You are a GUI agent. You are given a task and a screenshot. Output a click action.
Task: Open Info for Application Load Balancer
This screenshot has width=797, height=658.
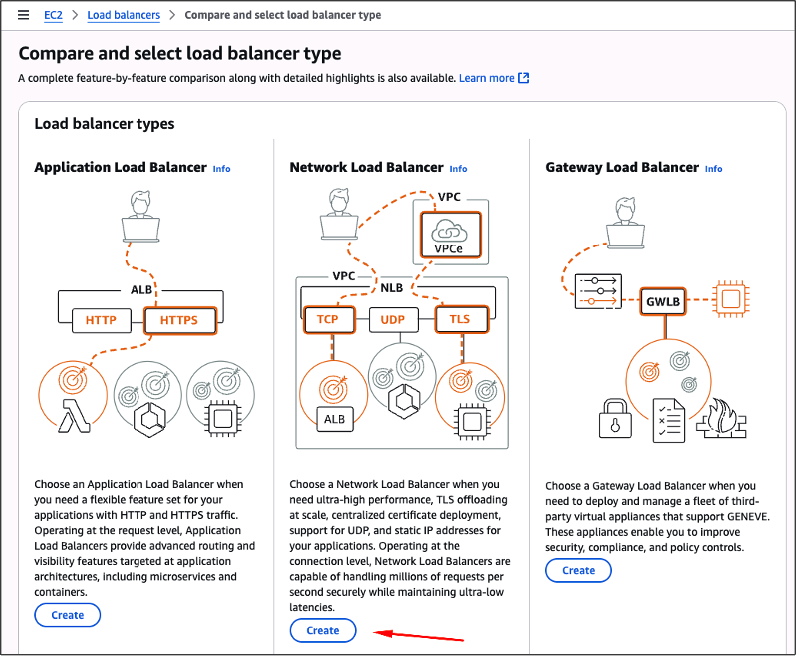(221, 169)
